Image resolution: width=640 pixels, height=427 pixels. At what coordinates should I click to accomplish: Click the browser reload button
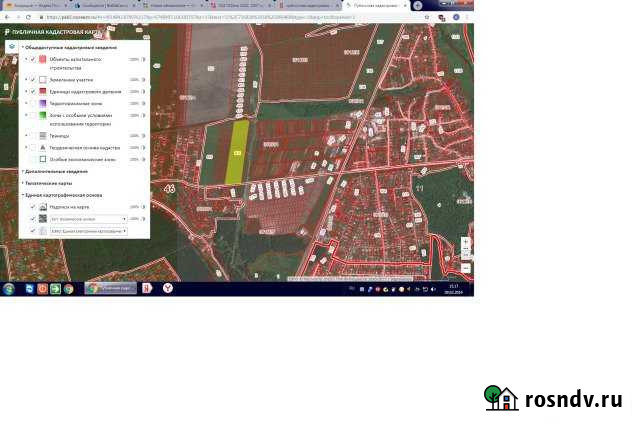[27, 17]
